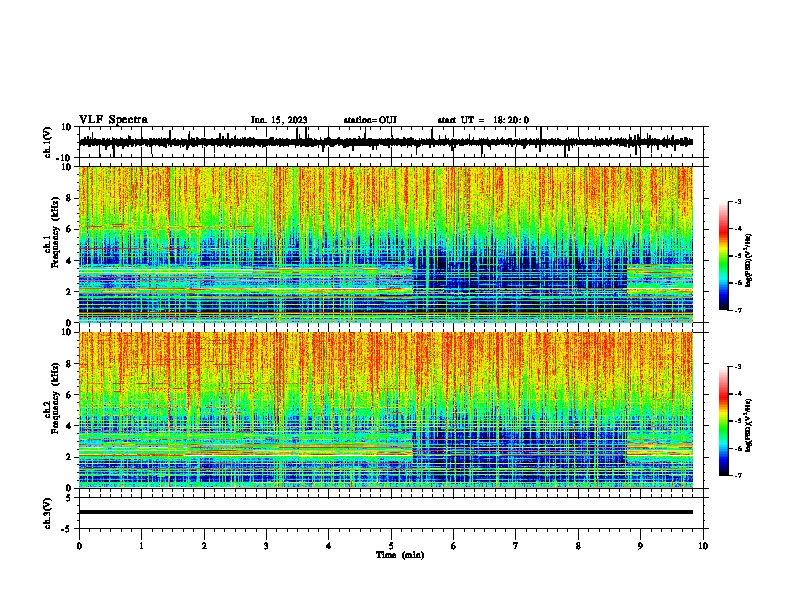792x612 pixels.
Task: Click the time axis tick label "10"
Action: click(x=703, y=546)
